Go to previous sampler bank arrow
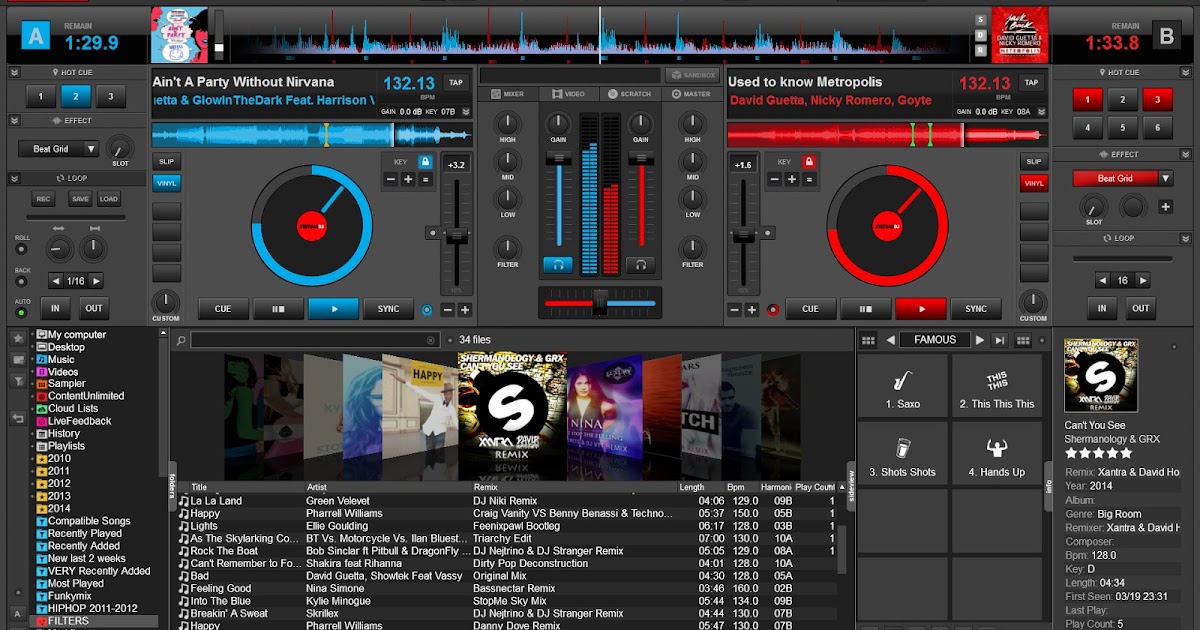1200x630 pixels. (x=890, y=340)
